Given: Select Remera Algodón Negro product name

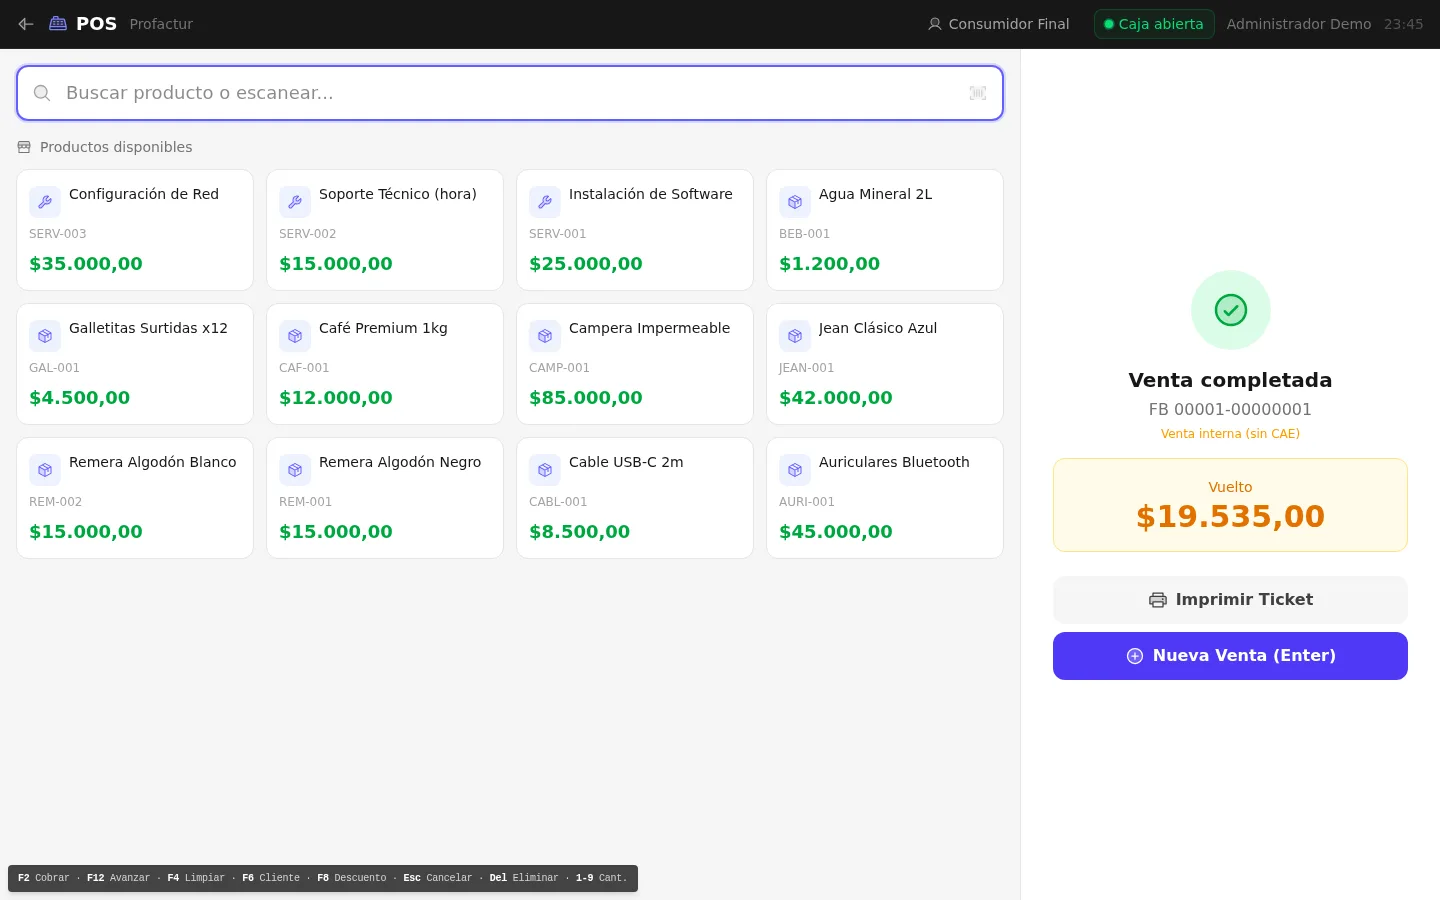Looking at the screenshot, I should tap(400, 462).
